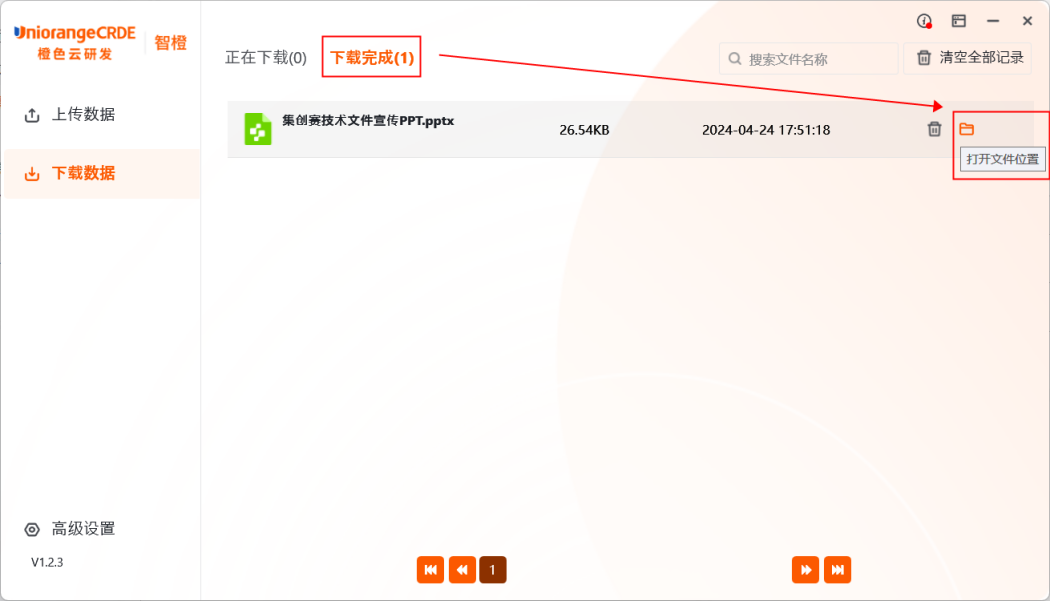Click the download arrow sidebar icon
The image size is (1050, 601).
pos(31,174)
